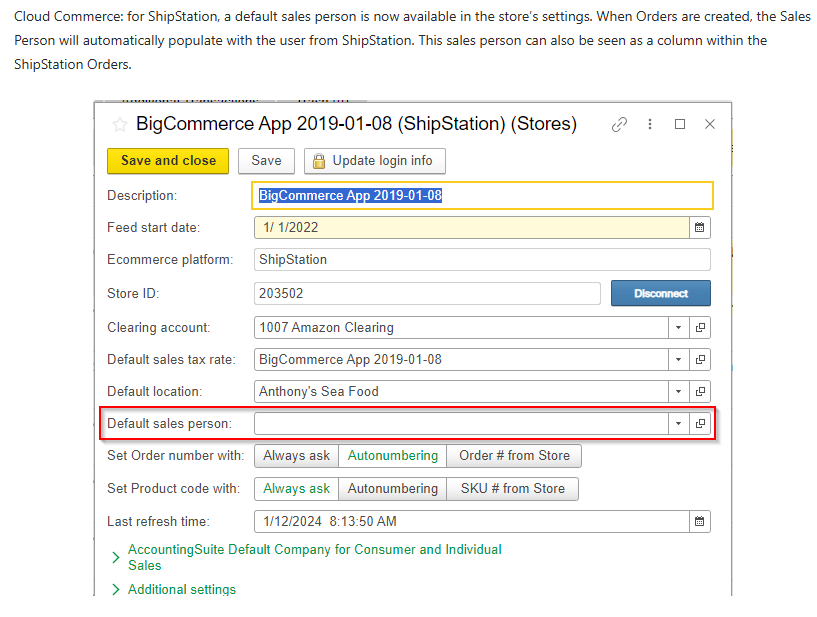Open calendar picker for Feed start date
The width and height of the screenshot is (817, 617).
[x=700, y=228]
